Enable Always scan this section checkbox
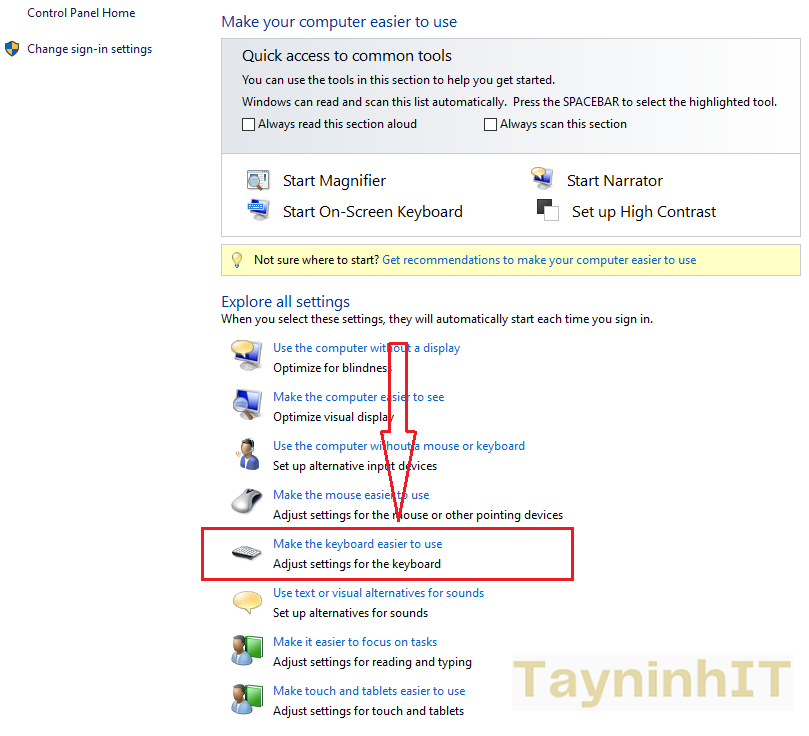 click(490, 125)
